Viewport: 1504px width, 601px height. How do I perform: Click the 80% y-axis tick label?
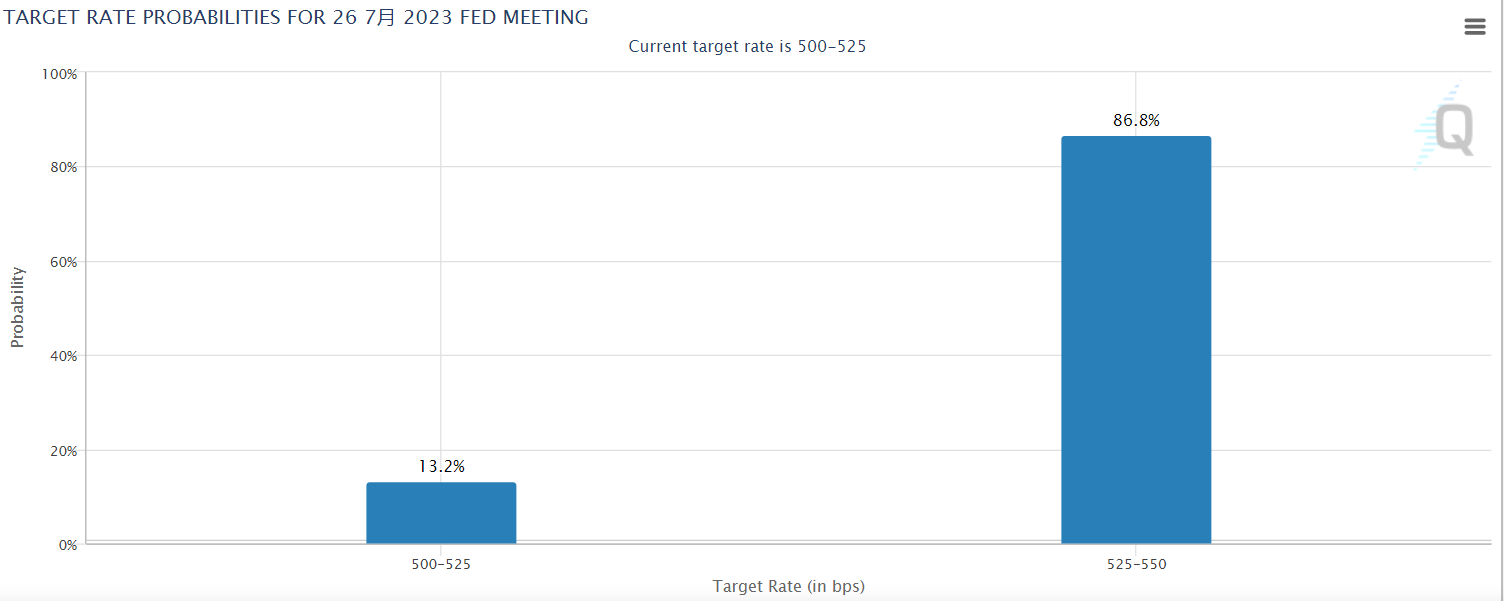click(62, 167)
